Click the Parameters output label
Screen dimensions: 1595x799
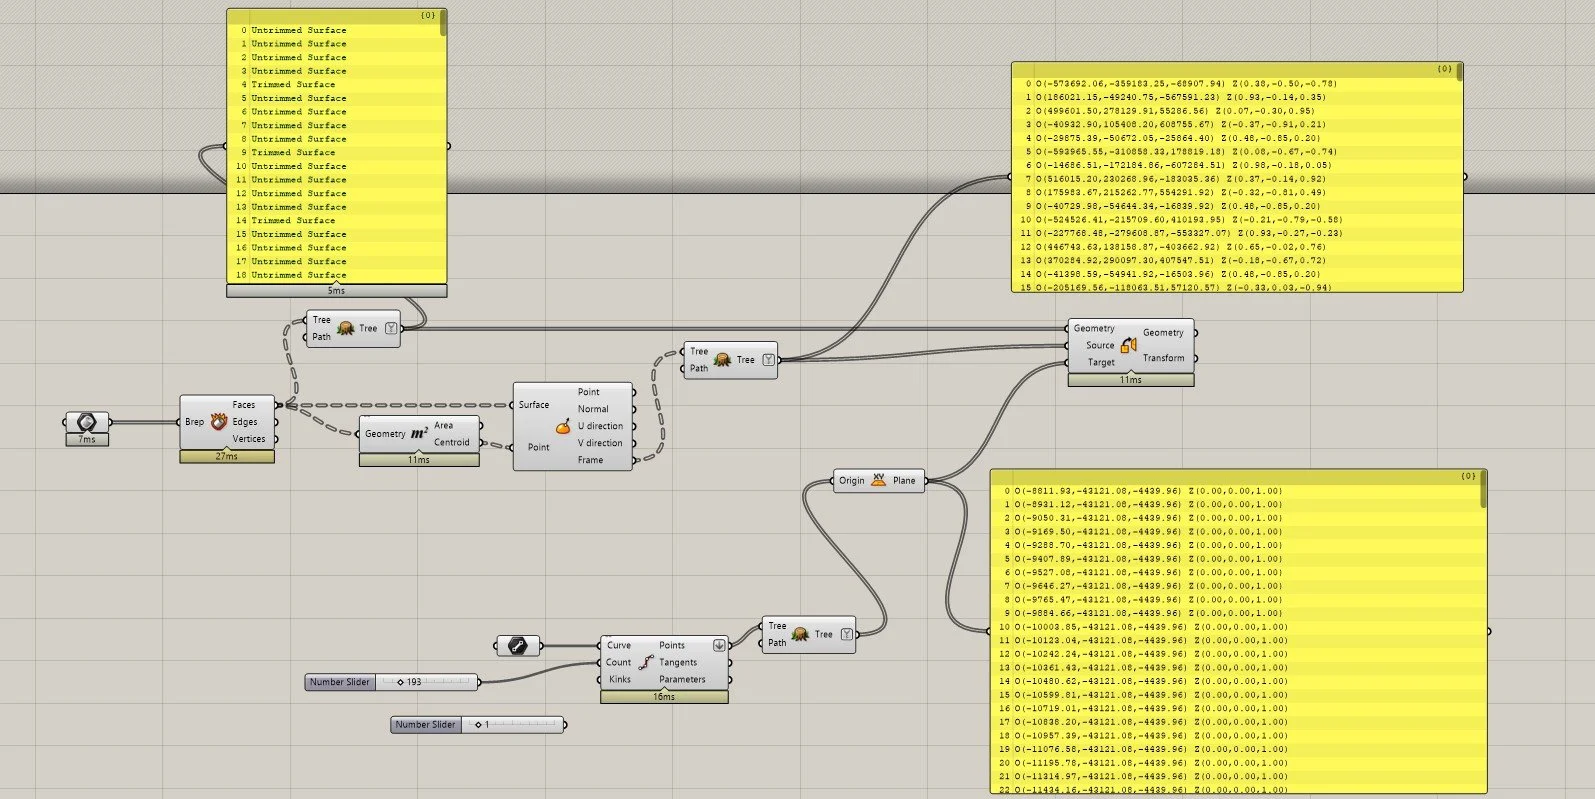pos(682,679)
